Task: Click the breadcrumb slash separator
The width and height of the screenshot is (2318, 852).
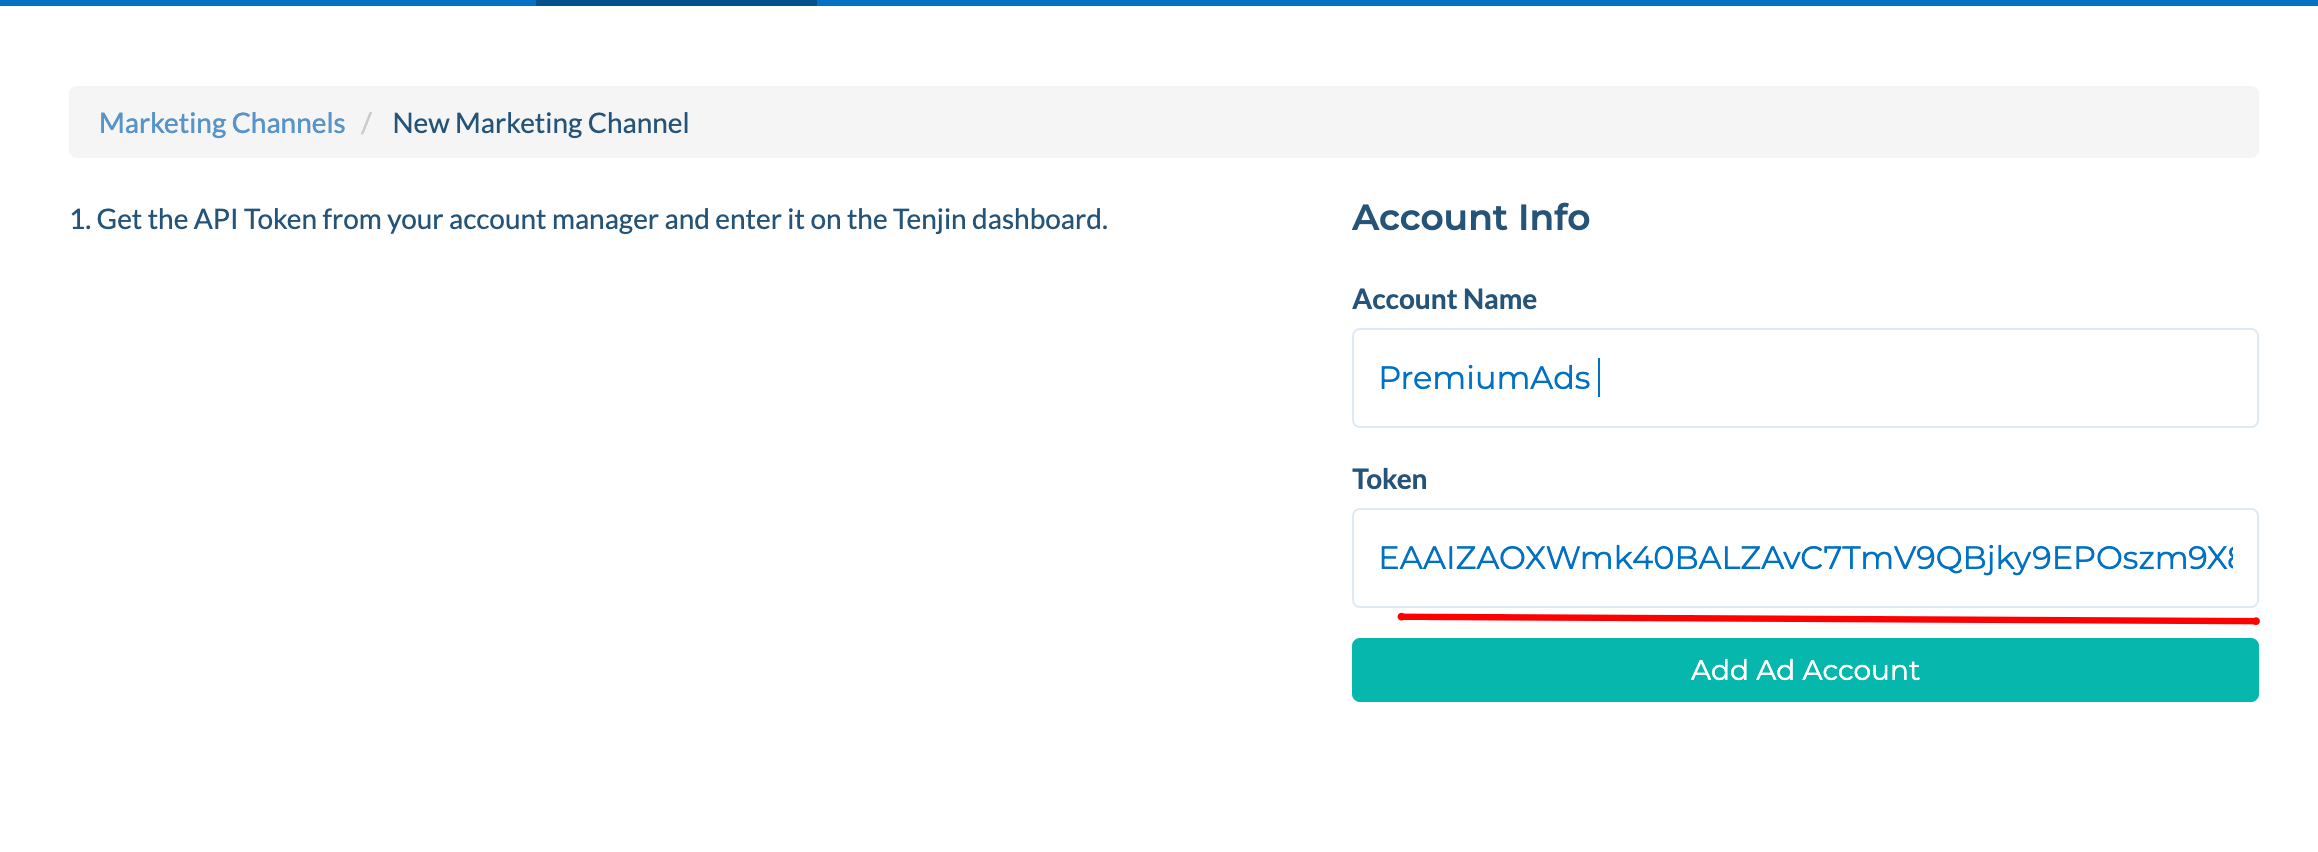Action: pos(367,123)
